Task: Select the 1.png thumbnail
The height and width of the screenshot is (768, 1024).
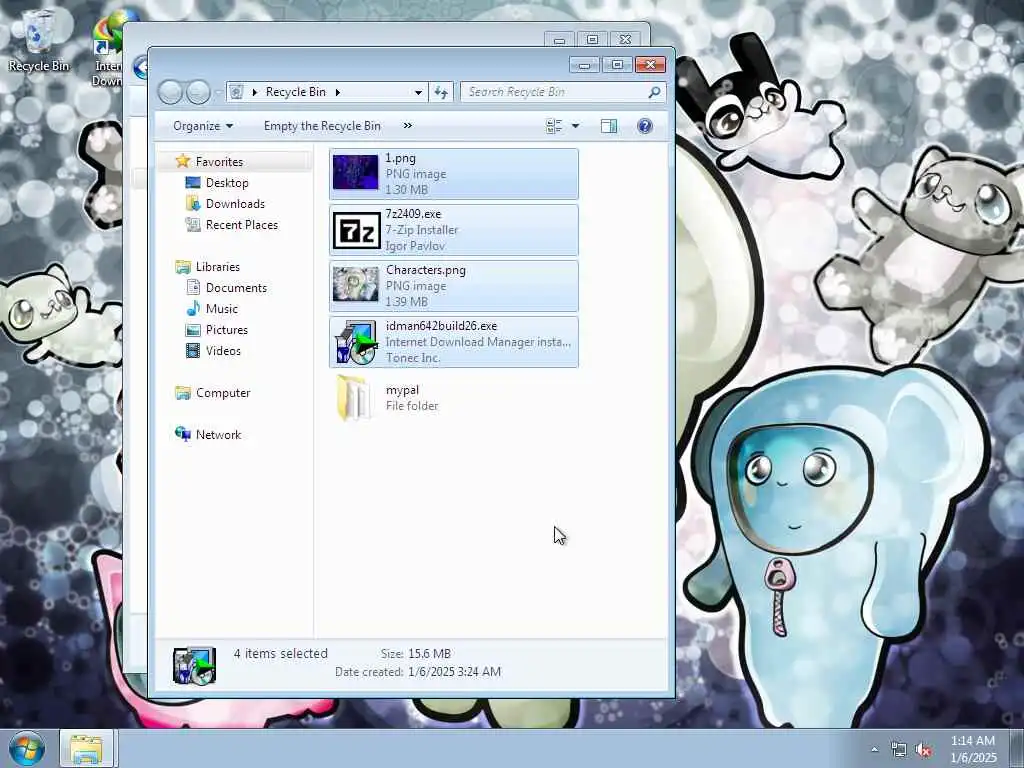Action: 355,172
